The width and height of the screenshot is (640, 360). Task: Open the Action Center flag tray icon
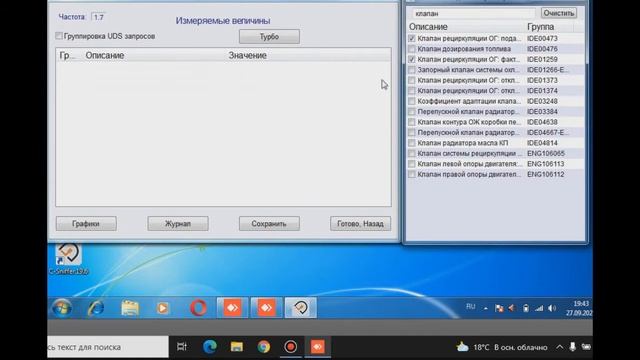[499, 308]
